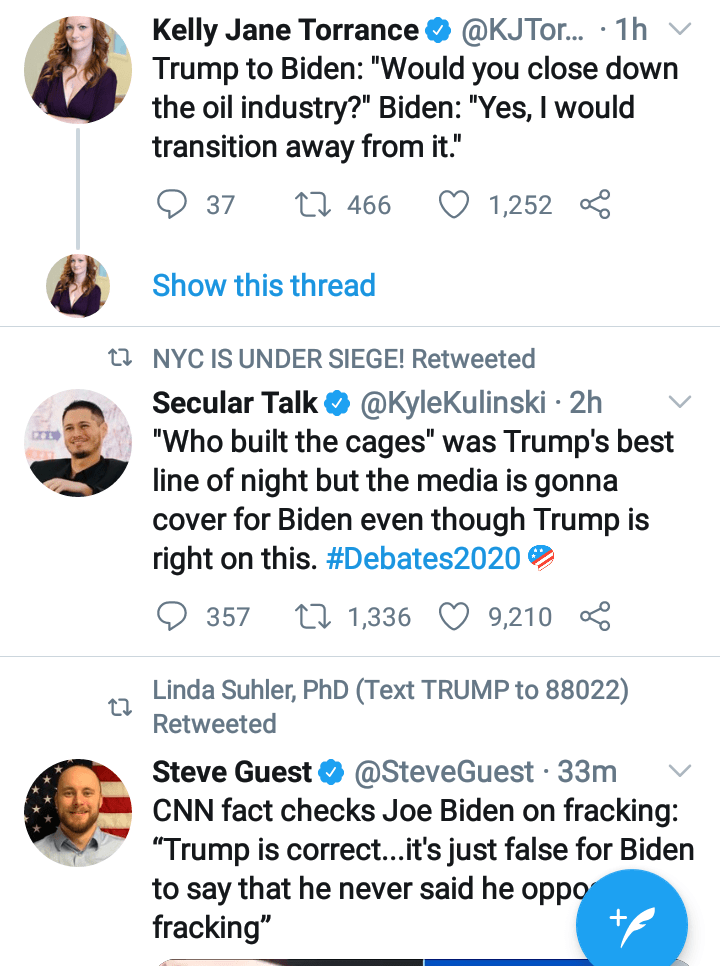Open the NYC IS UNDER SIEGE! Retweeted label
This screenshot has width=720, height=966.
coord(343,359)
